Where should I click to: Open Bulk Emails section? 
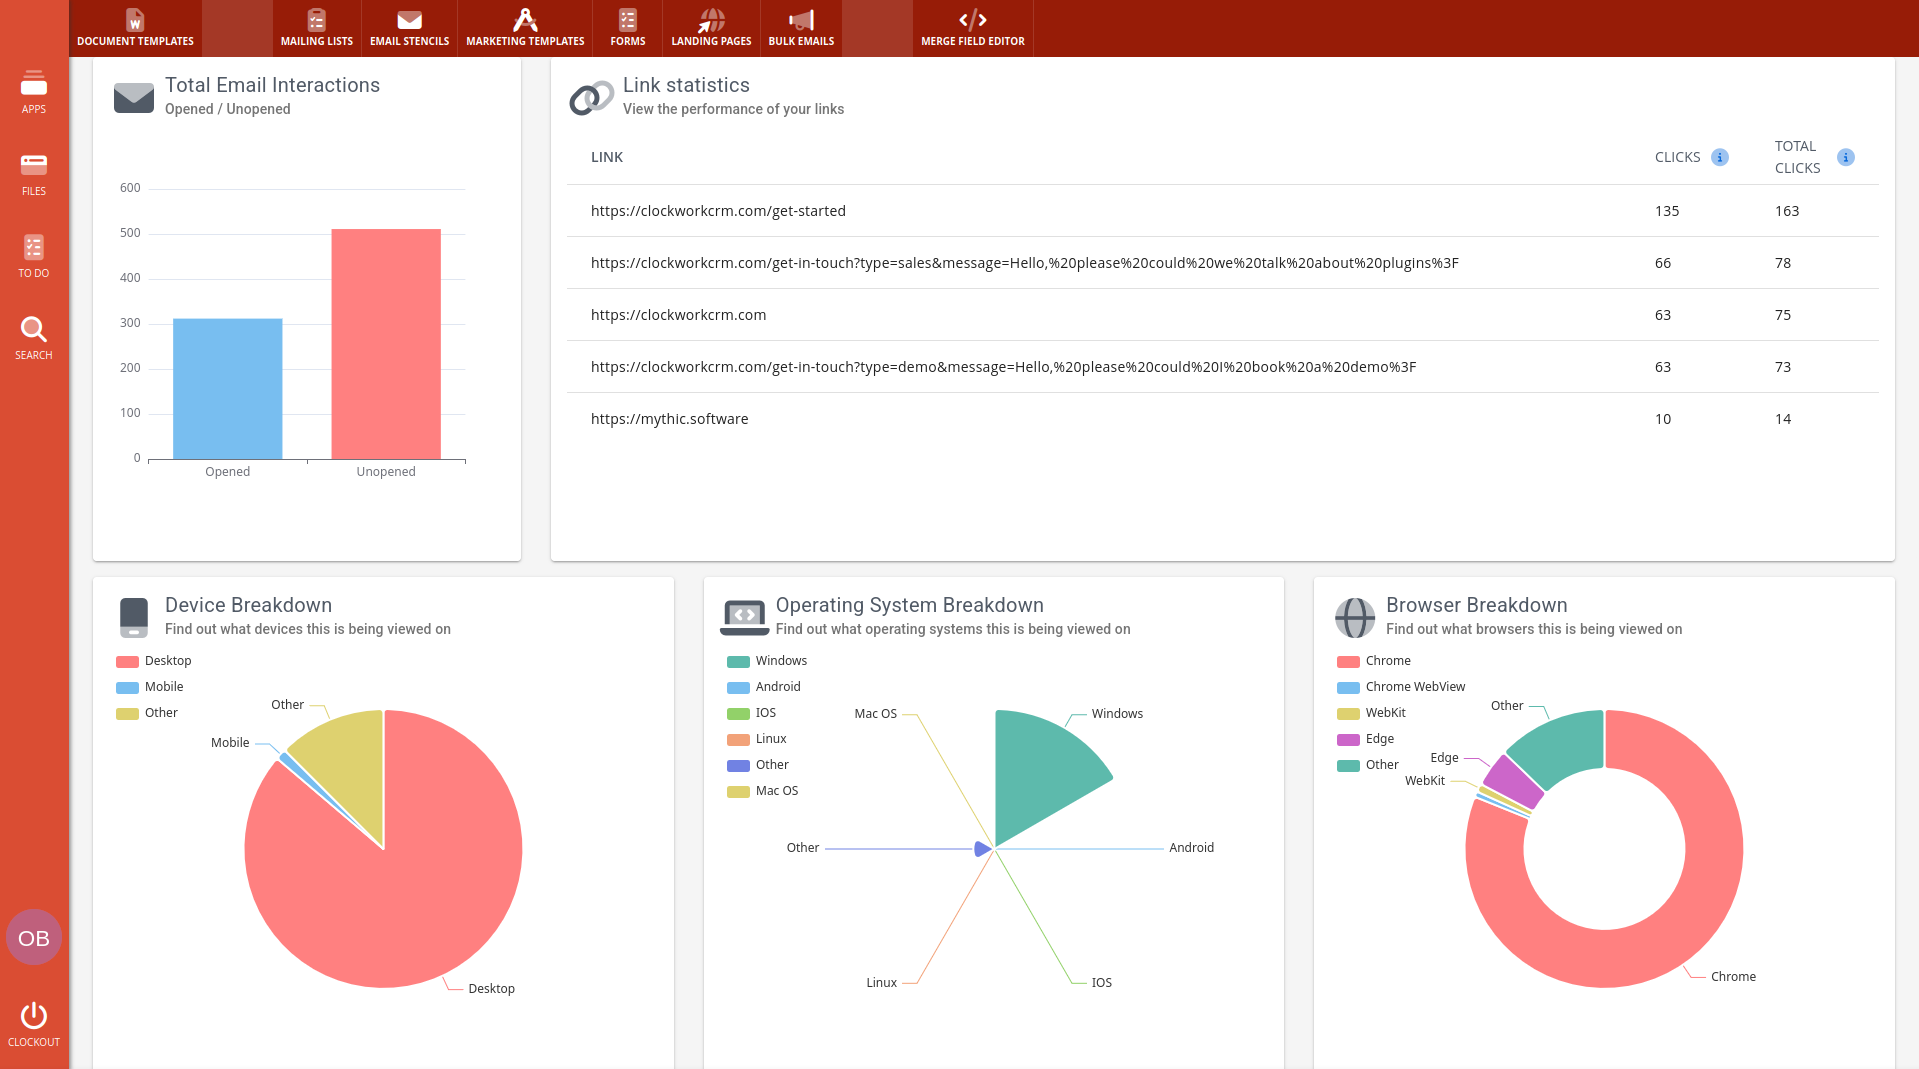[x=801, y=28]
